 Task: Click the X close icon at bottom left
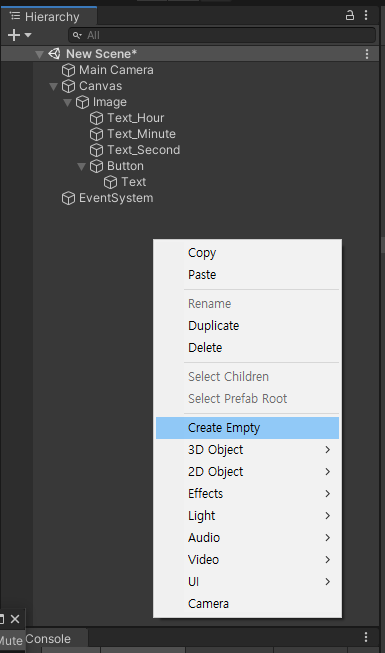point(15,619)
